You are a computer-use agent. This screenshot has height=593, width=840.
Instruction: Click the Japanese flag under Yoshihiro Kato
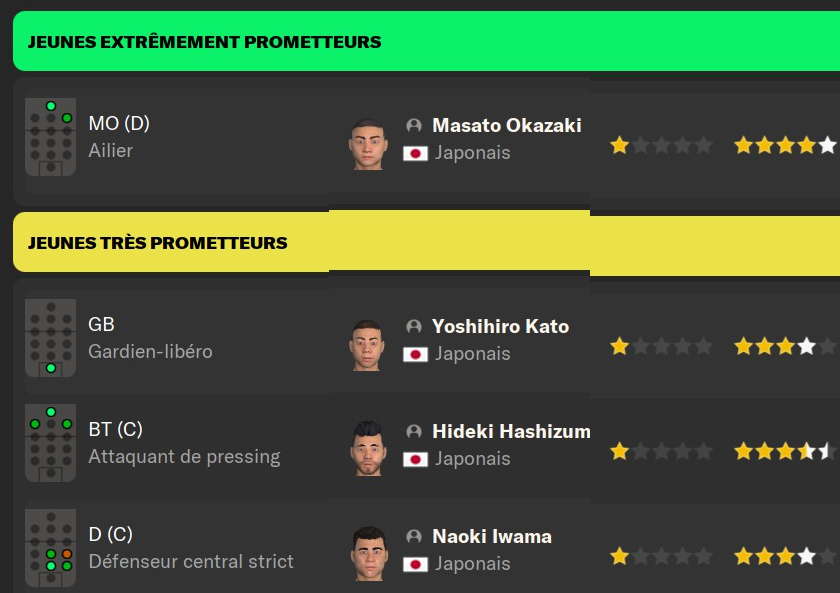pos(415,354)
